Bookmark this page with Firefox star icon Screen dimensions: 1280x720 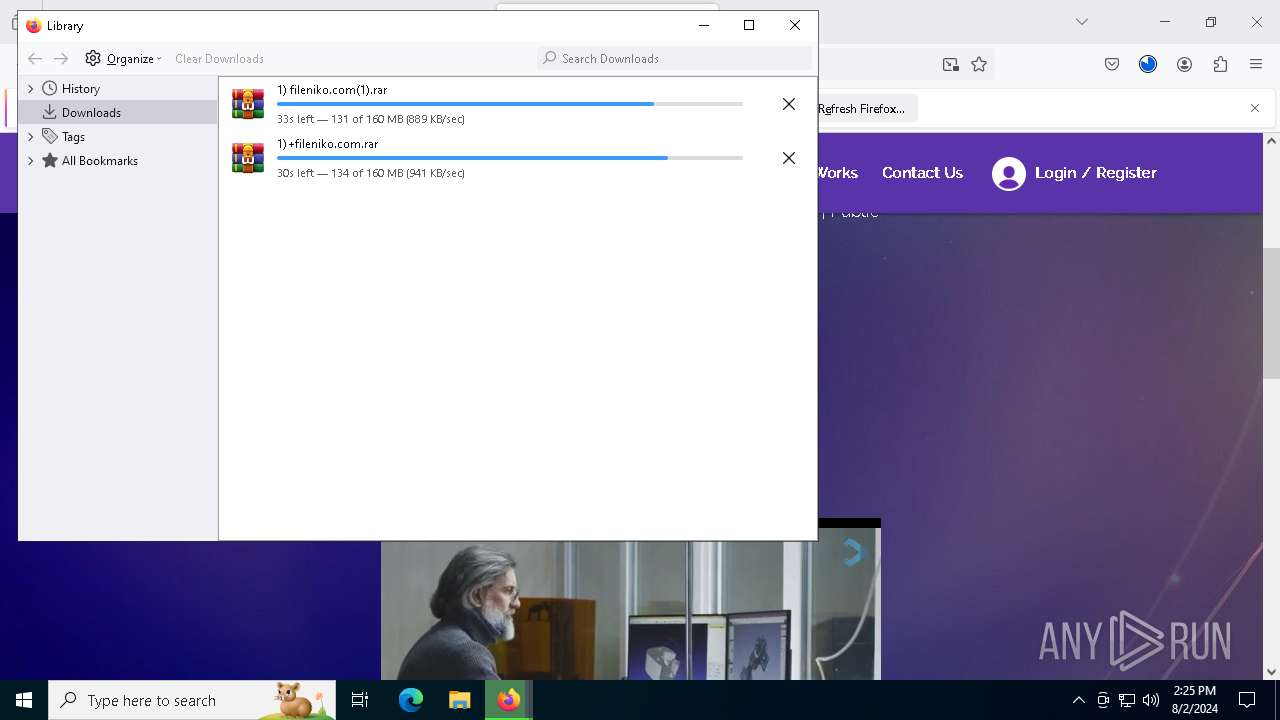979,64
